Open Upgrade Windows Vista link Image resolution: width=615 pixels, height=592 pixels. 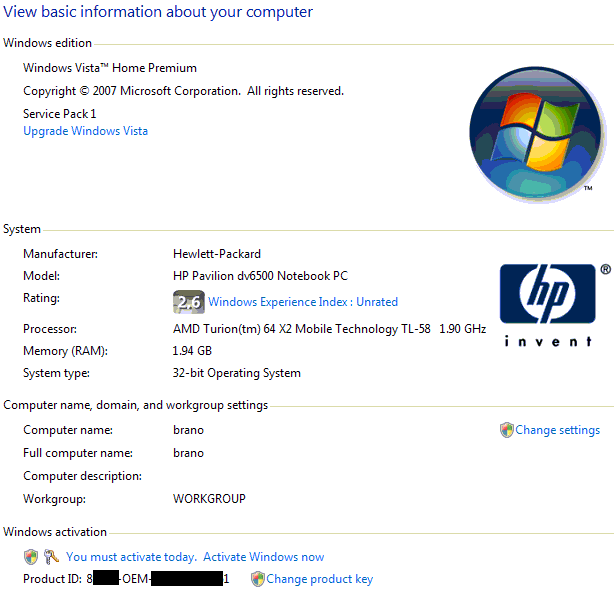(86, 131)
